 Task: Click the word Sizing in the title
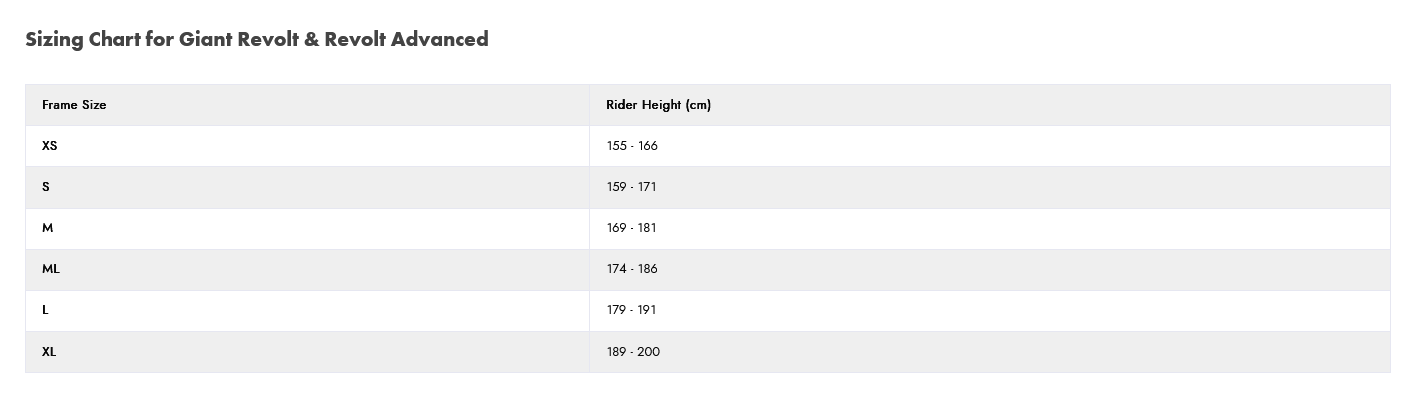point(54,40)
